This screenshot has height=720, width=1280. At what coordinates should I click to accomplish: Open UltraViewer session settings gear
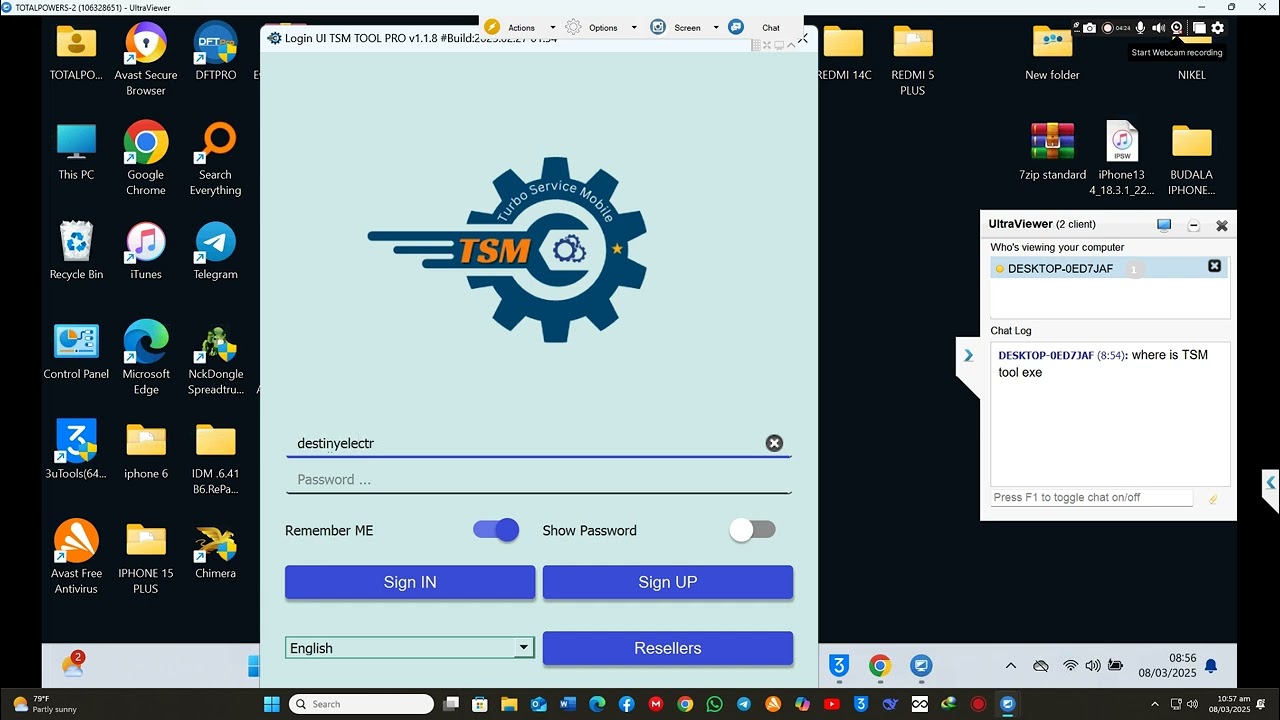pos(1217,28)
